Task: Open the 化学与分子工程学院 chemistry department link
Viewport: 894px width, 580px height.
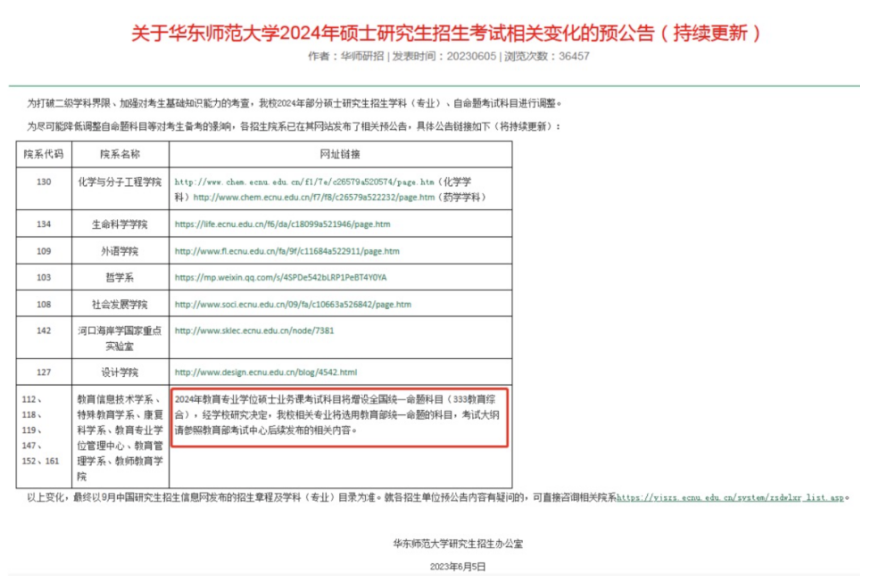Action: 300,179
